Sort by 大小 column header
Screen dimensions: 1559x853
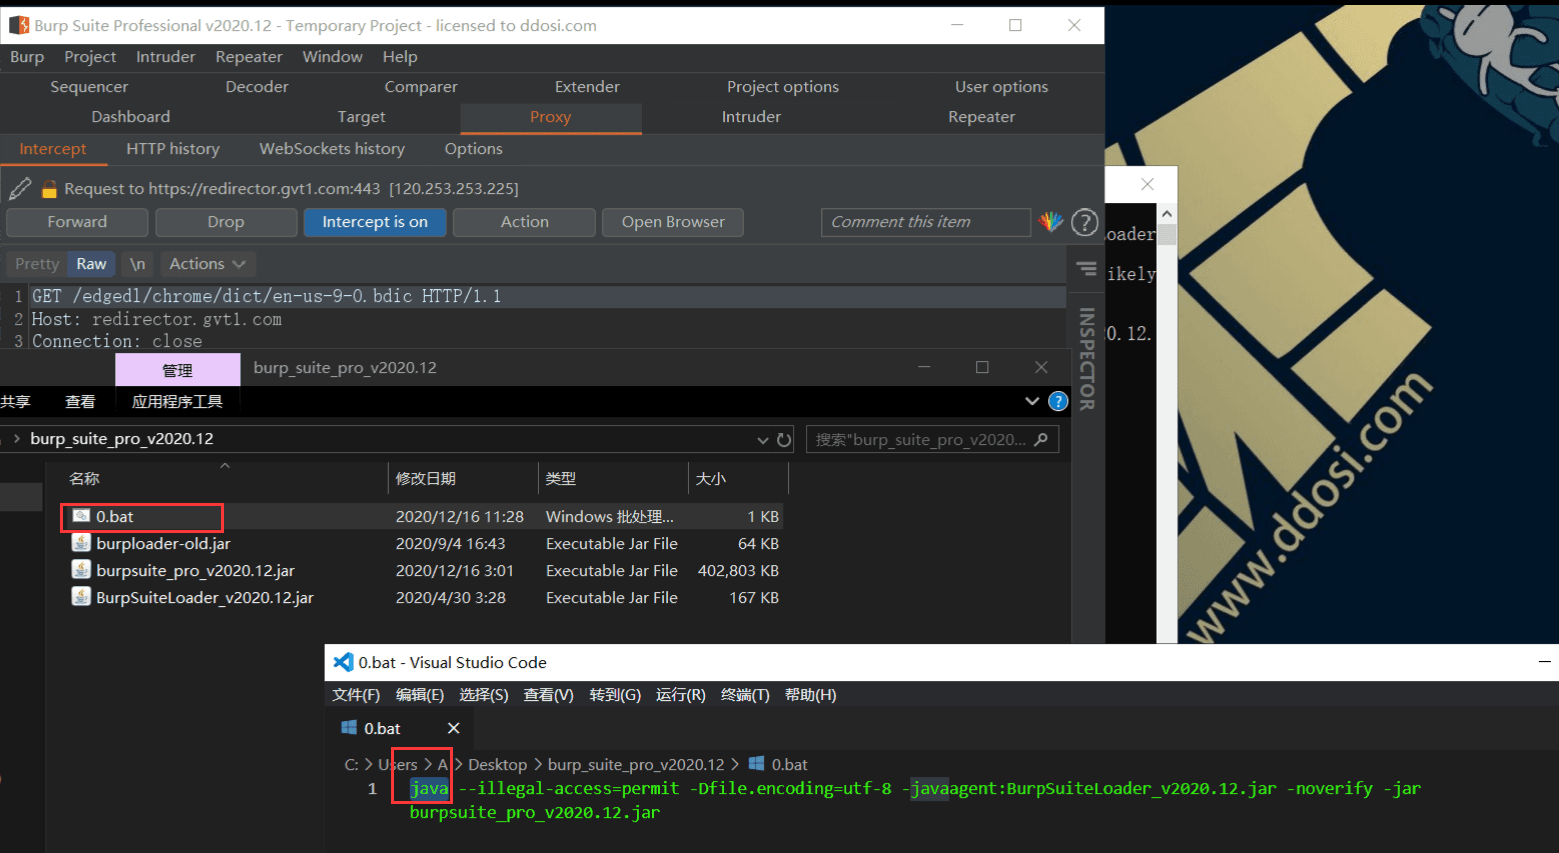click(x=710, y=479)
